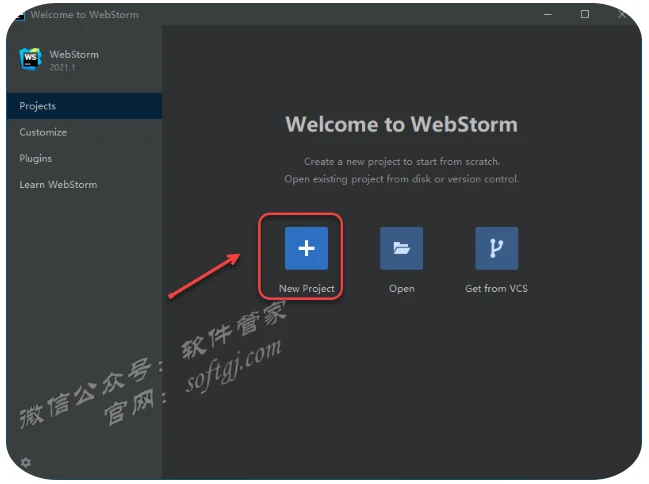Viewport: 649px width, 484px height.
Task: Open the settings gear in the bottom-left corner
Action: 26,462
